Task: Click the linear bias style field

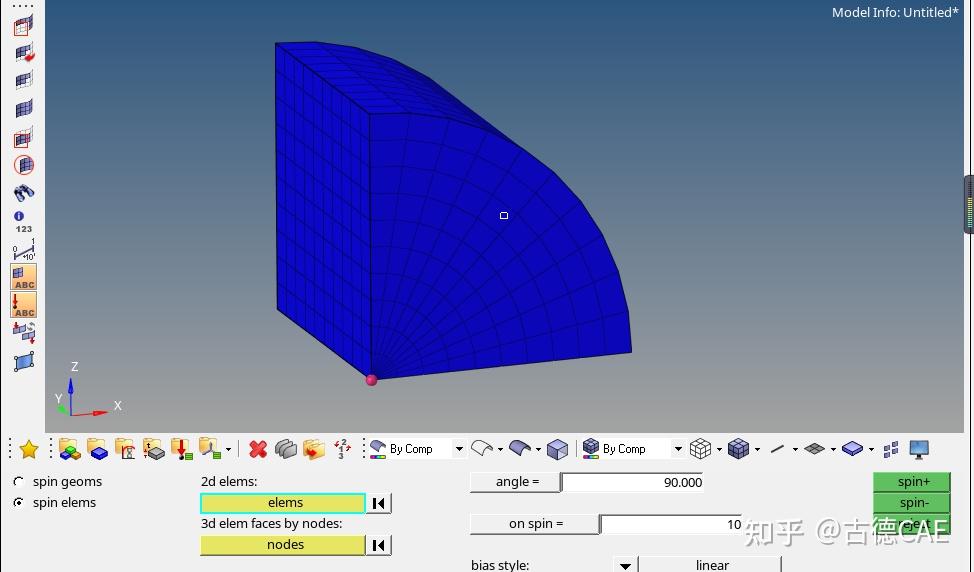Action: tap(711, 565)
